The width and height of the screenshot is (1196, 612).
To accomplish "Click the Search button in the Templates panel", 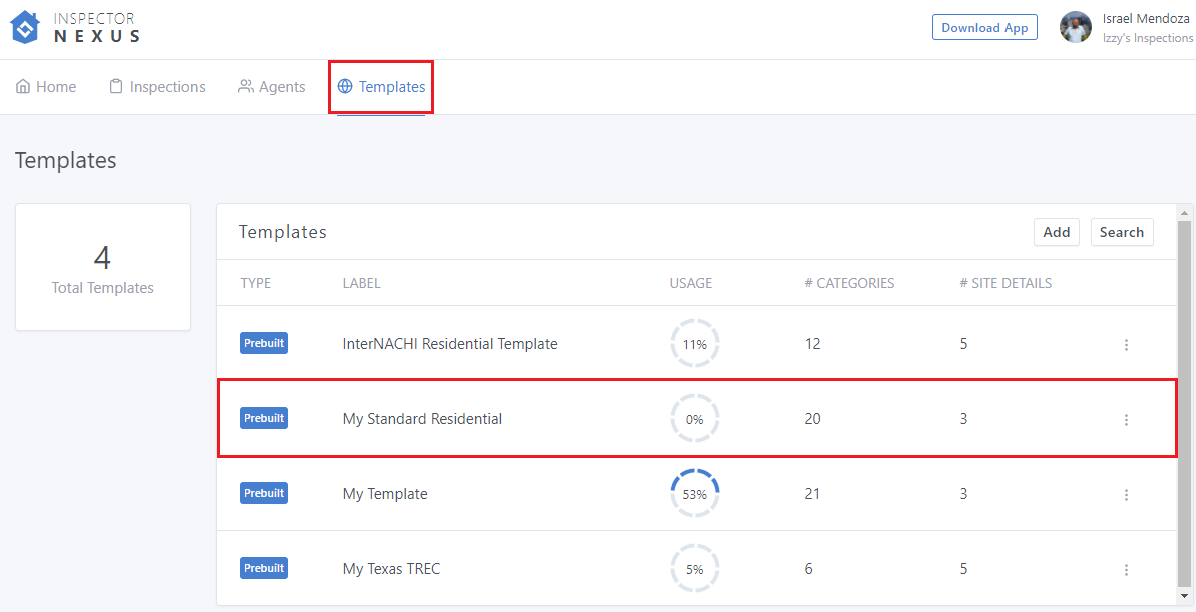I will click(1121, 232).
